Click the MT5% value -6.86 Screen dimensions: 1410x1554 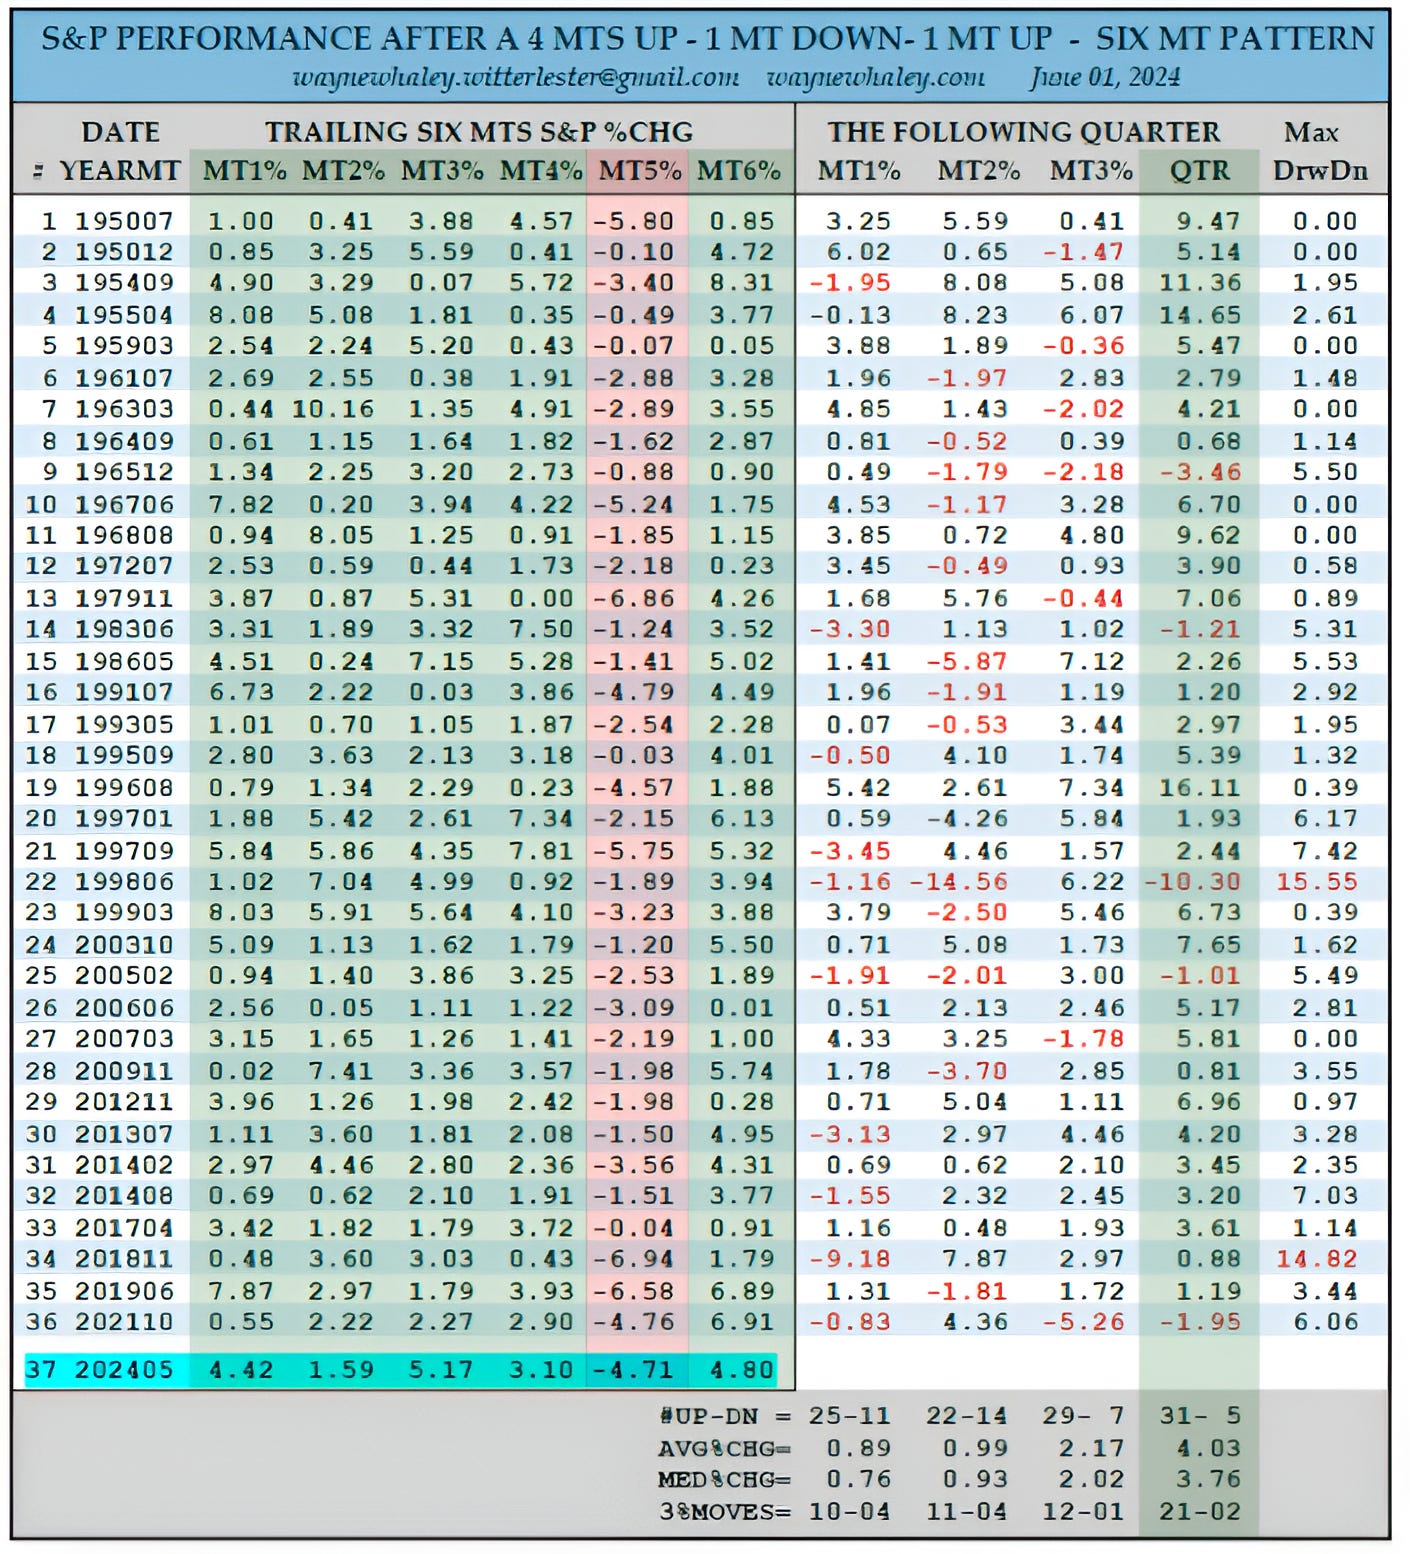tap(634, 599)
